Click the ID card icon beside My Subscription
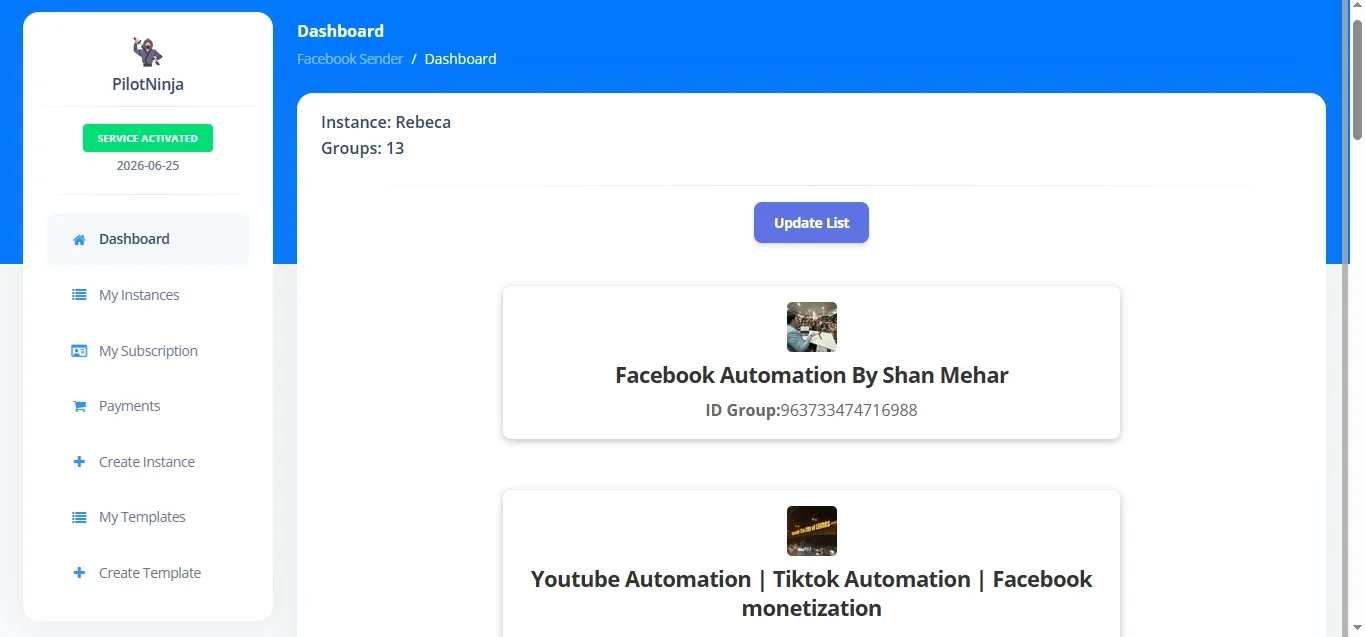Viewport: 1365px width, 637px height. point(79,351)
